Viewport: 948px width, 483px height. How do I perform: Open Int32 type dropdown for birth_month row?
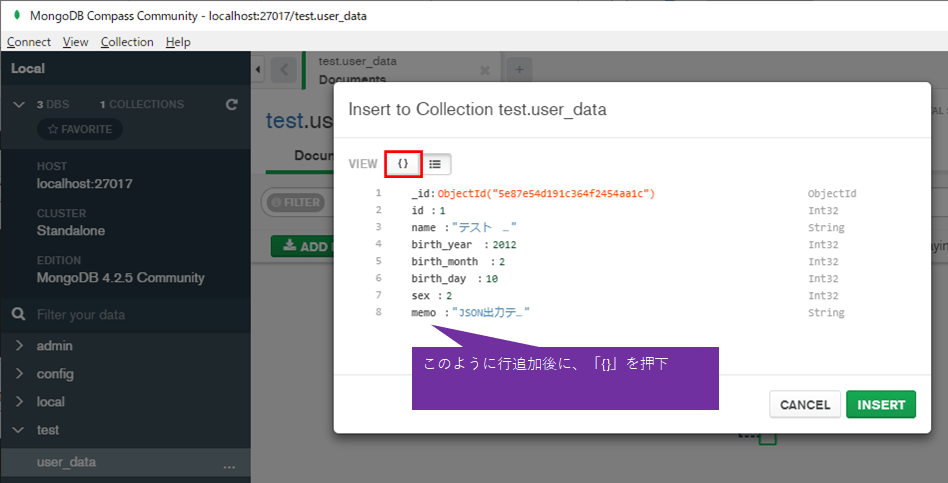tap(823, 262)
